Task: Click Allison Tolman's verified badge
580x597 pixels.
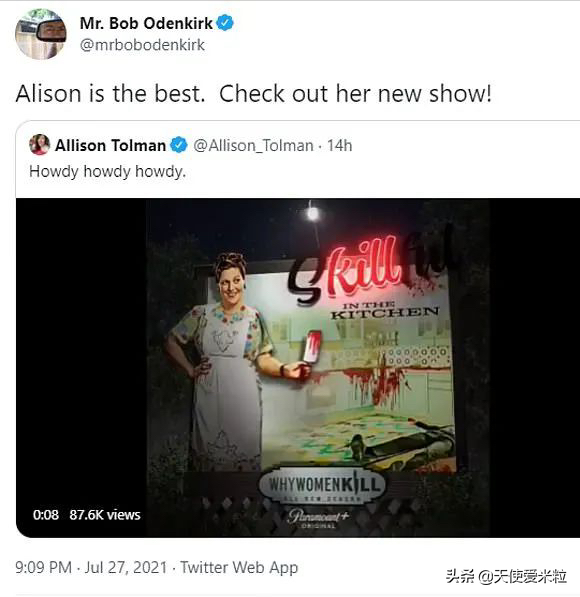Action: click(x=179, y=145)
